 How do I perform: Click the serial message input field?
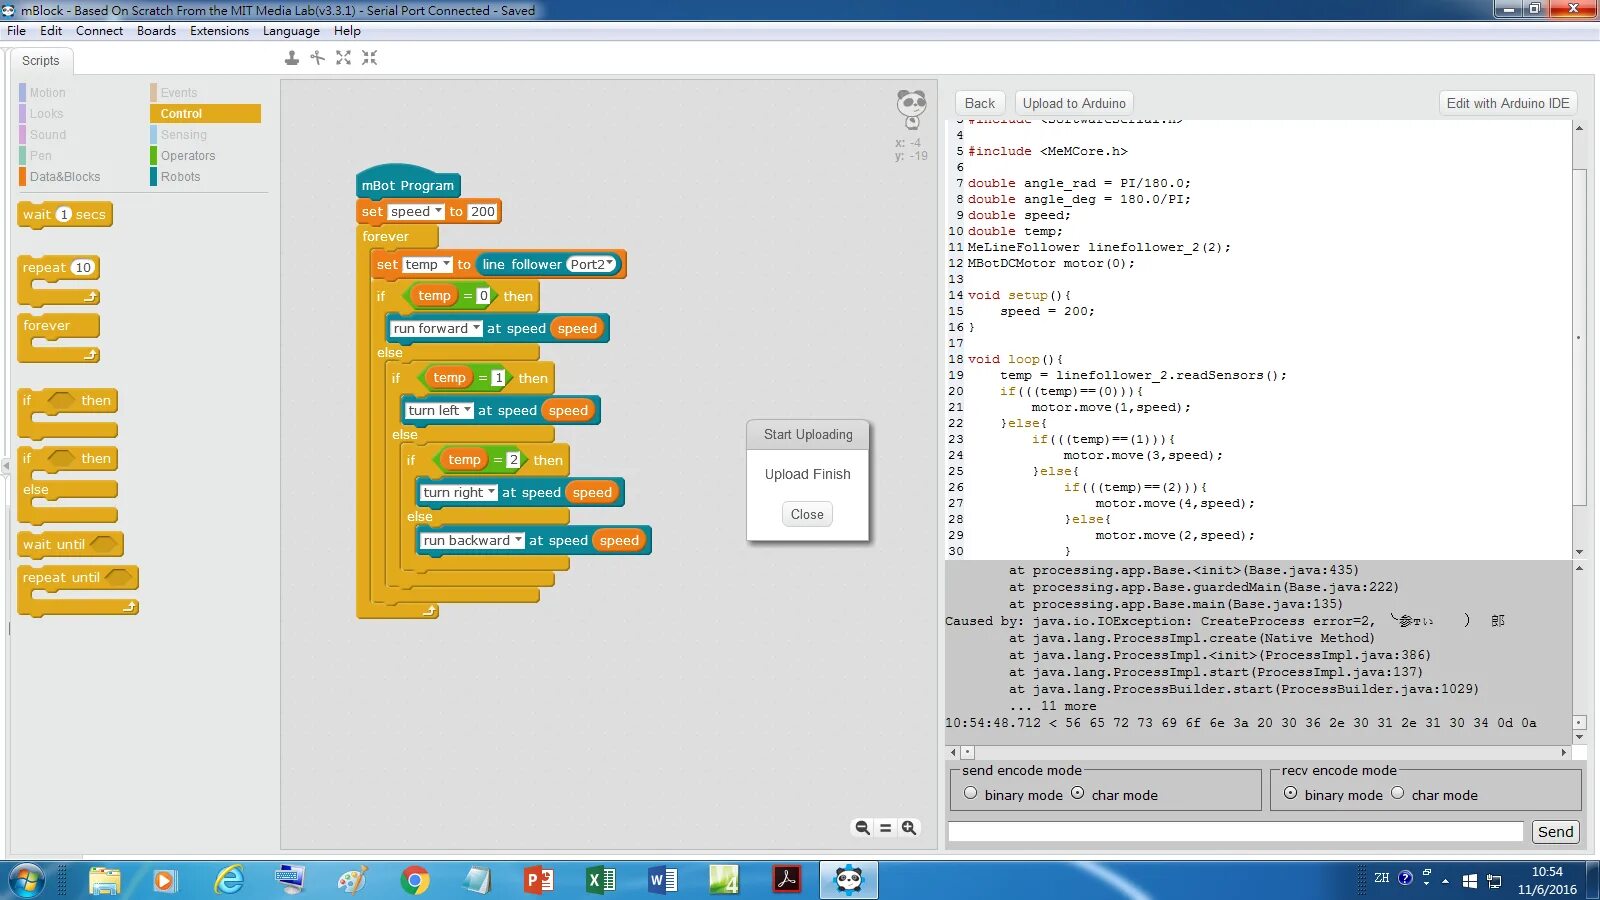[1235, 832]
